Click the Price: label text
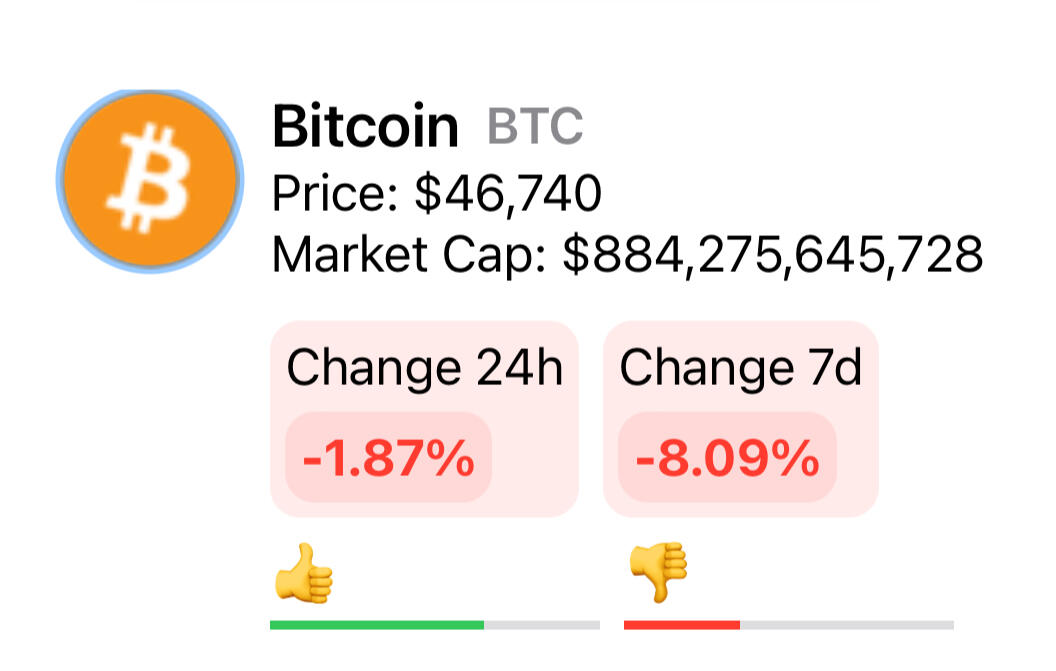 [335, 193]
